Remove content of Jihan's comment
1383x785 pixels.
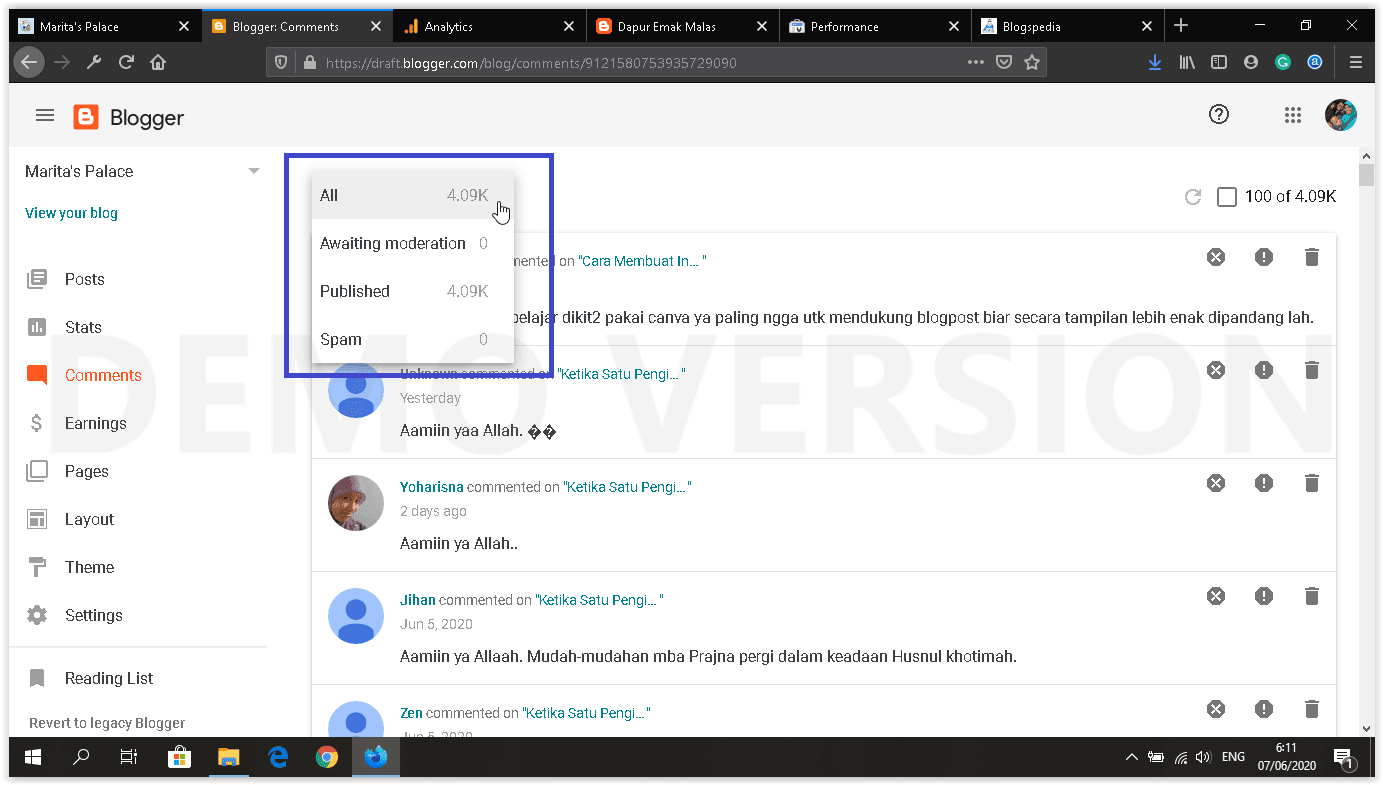pos(1215,596)
